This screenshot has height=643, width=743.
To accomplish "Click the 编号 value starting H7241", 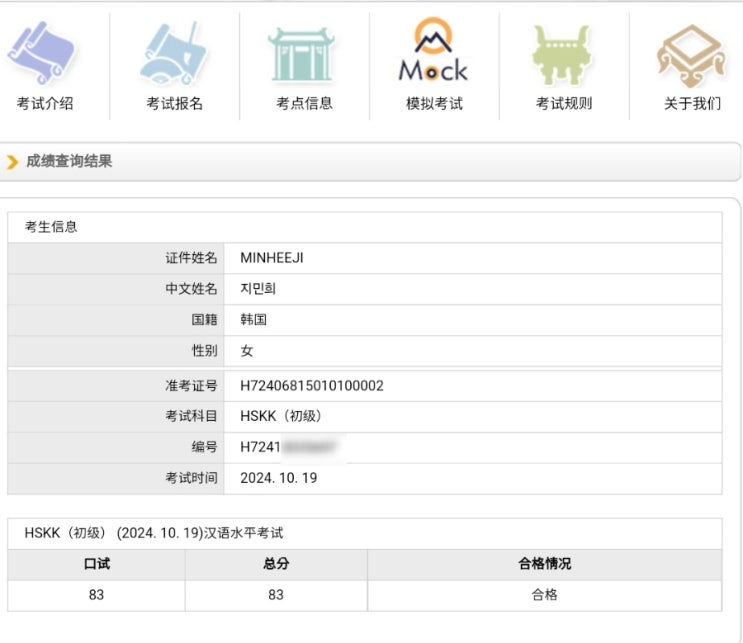I will (289, 447).
